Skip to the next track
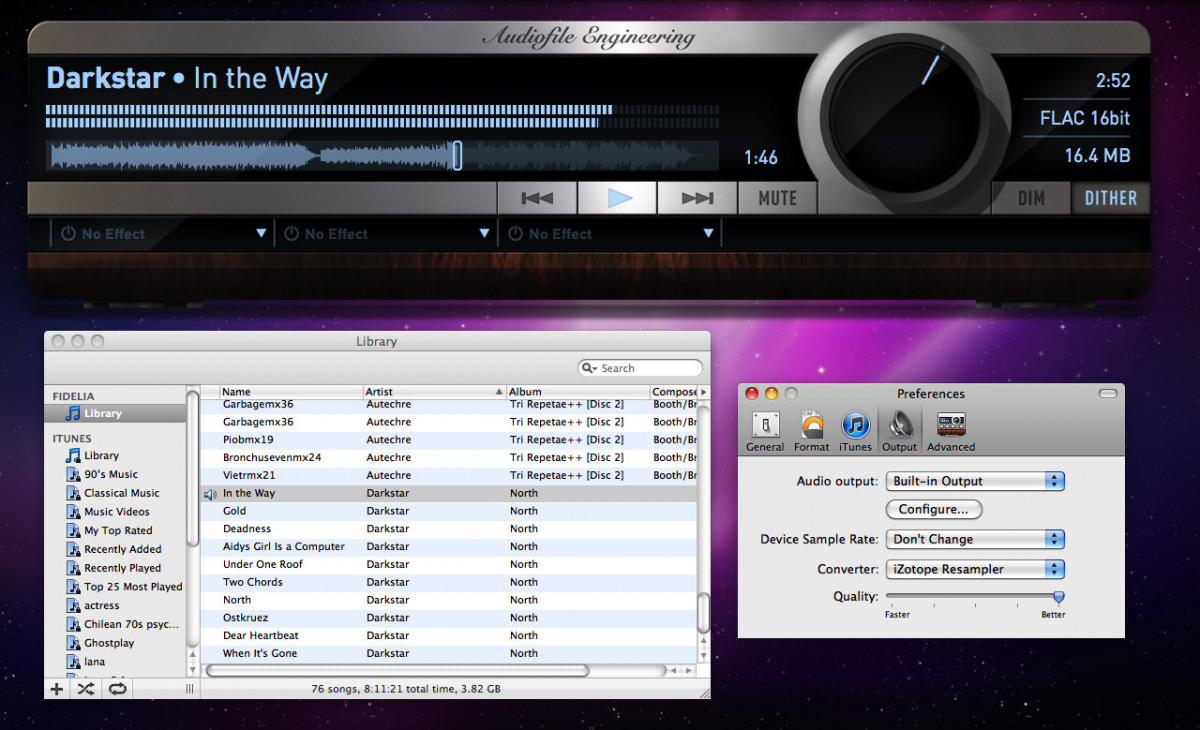The height and width of the screenshot is (730, 1200). [697, 198]
